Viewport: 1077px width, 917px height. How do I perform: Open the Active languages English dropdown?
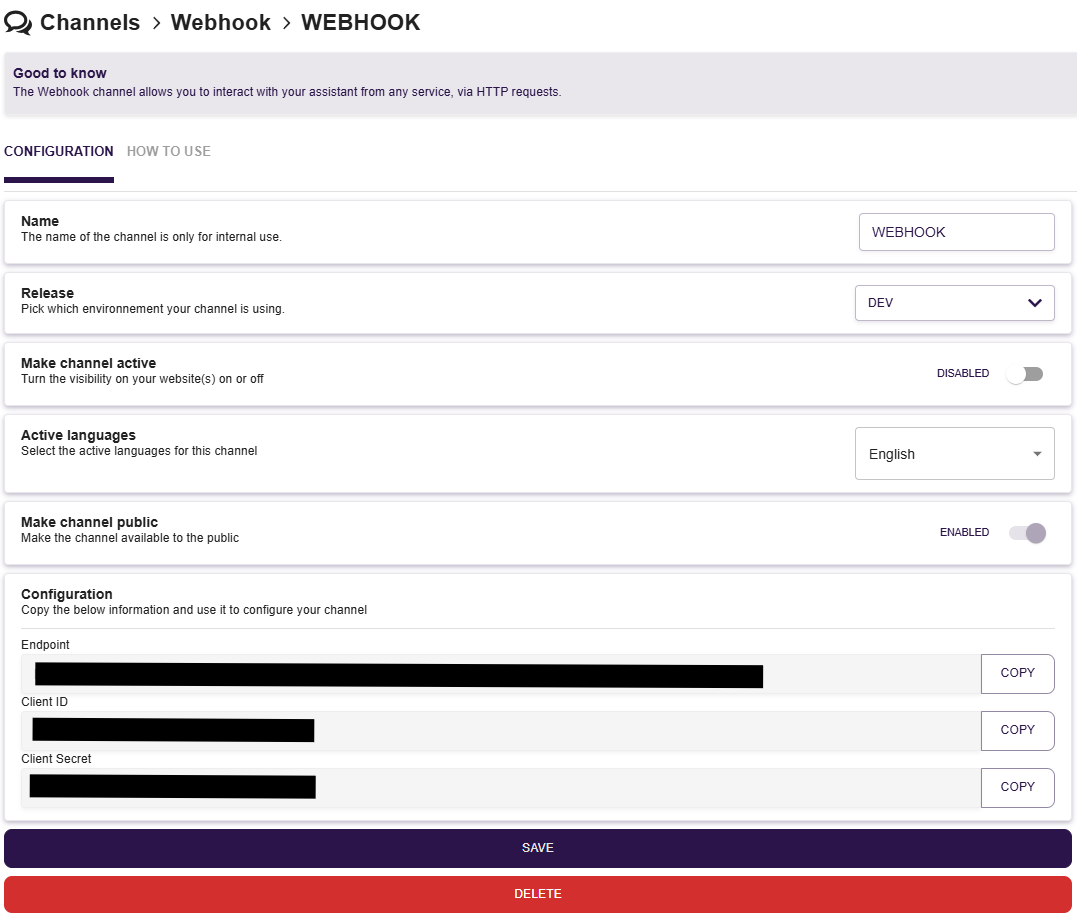coord(954,453)
